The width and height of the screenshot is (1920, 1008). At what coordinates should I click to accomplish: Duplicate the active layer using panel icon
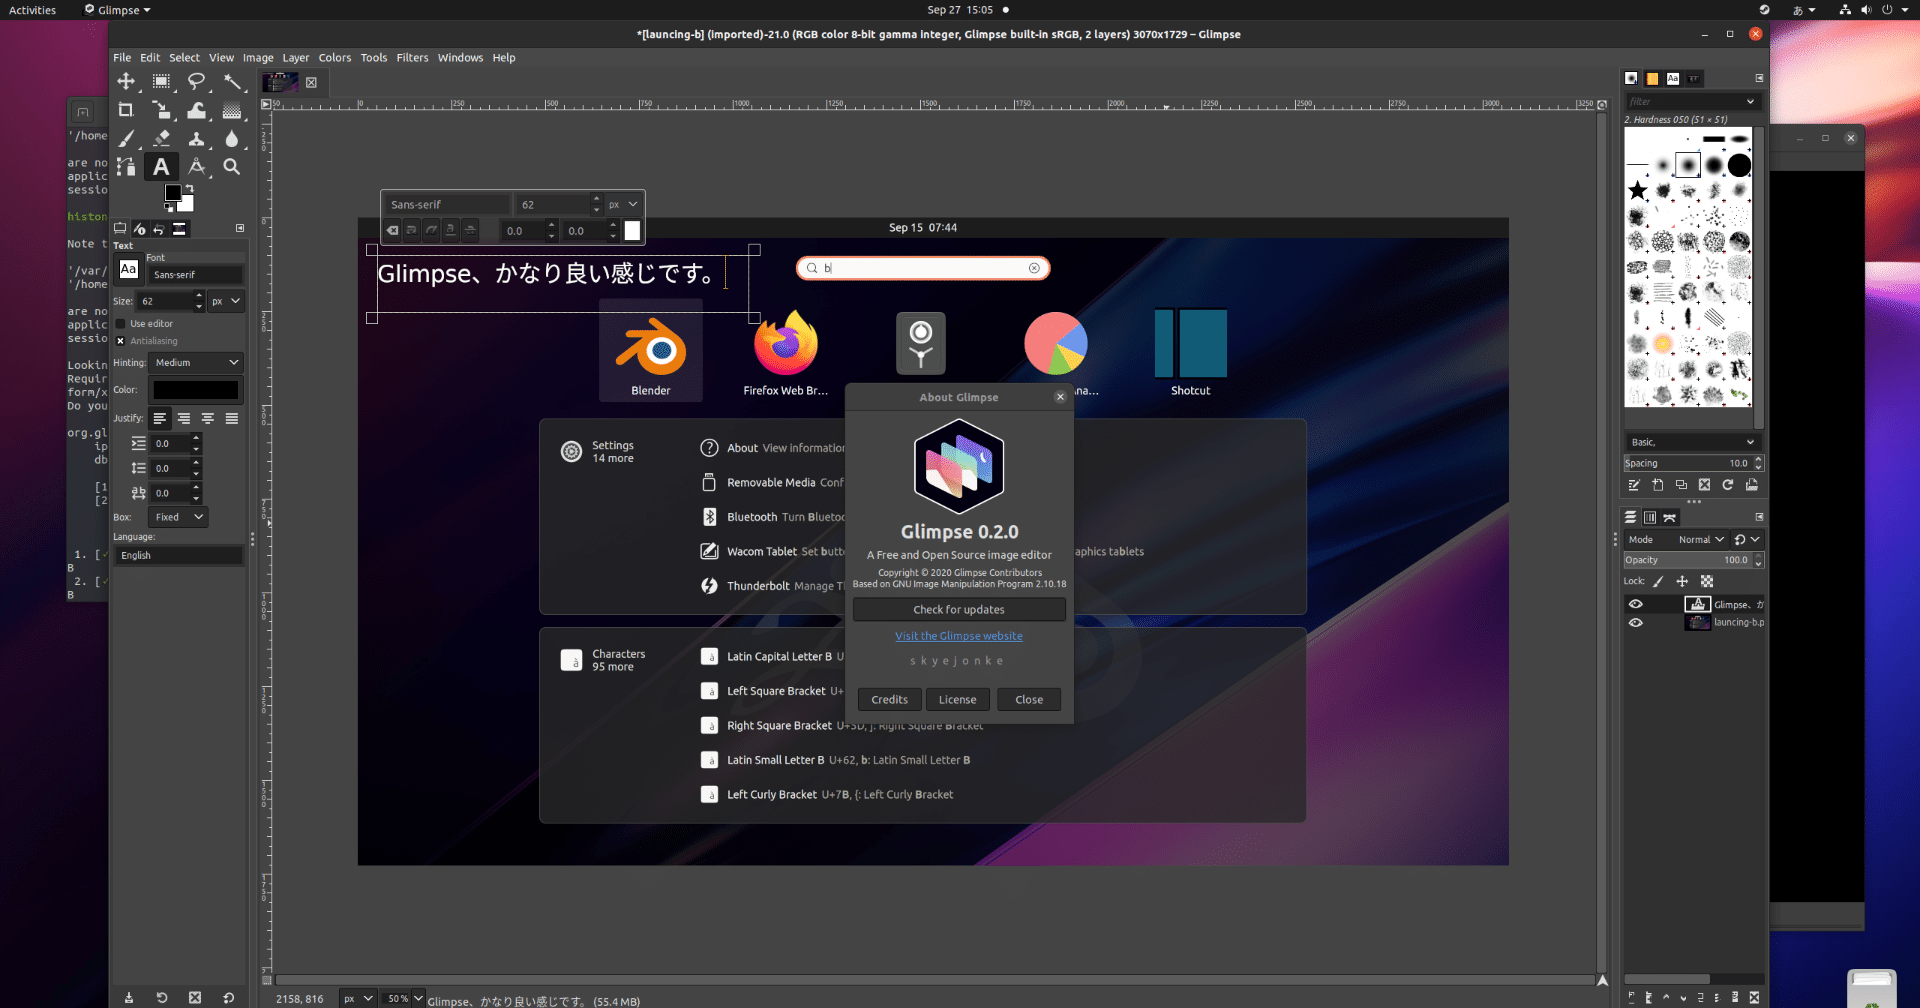click(1700, 998)
